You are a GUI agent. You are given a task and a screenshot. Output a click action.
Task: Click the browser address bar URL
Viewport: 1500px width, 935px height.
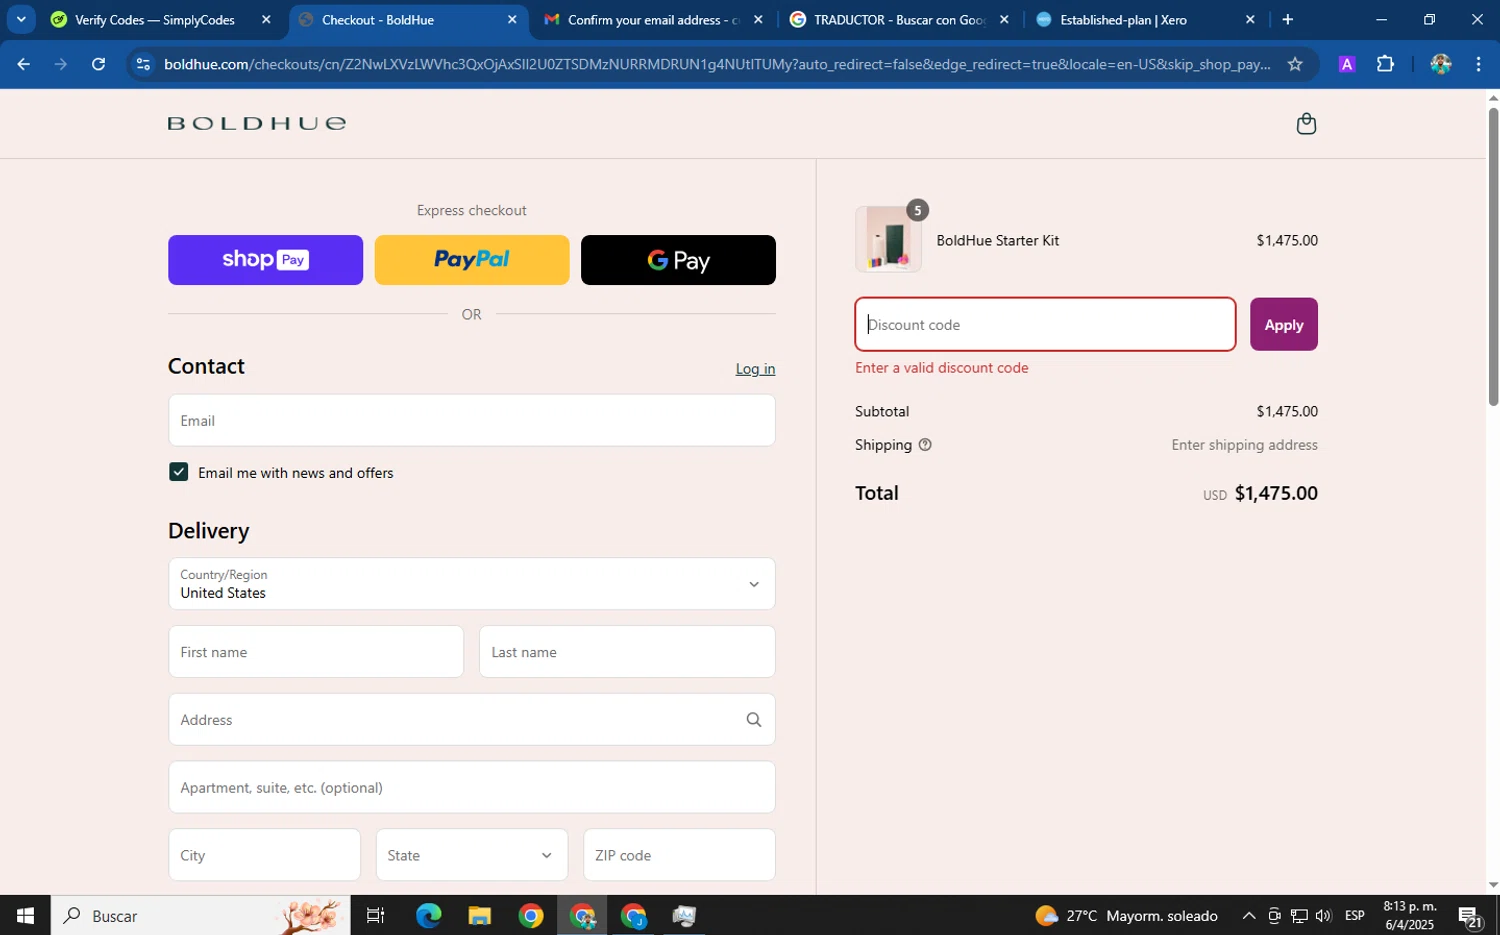coord(716,64)
